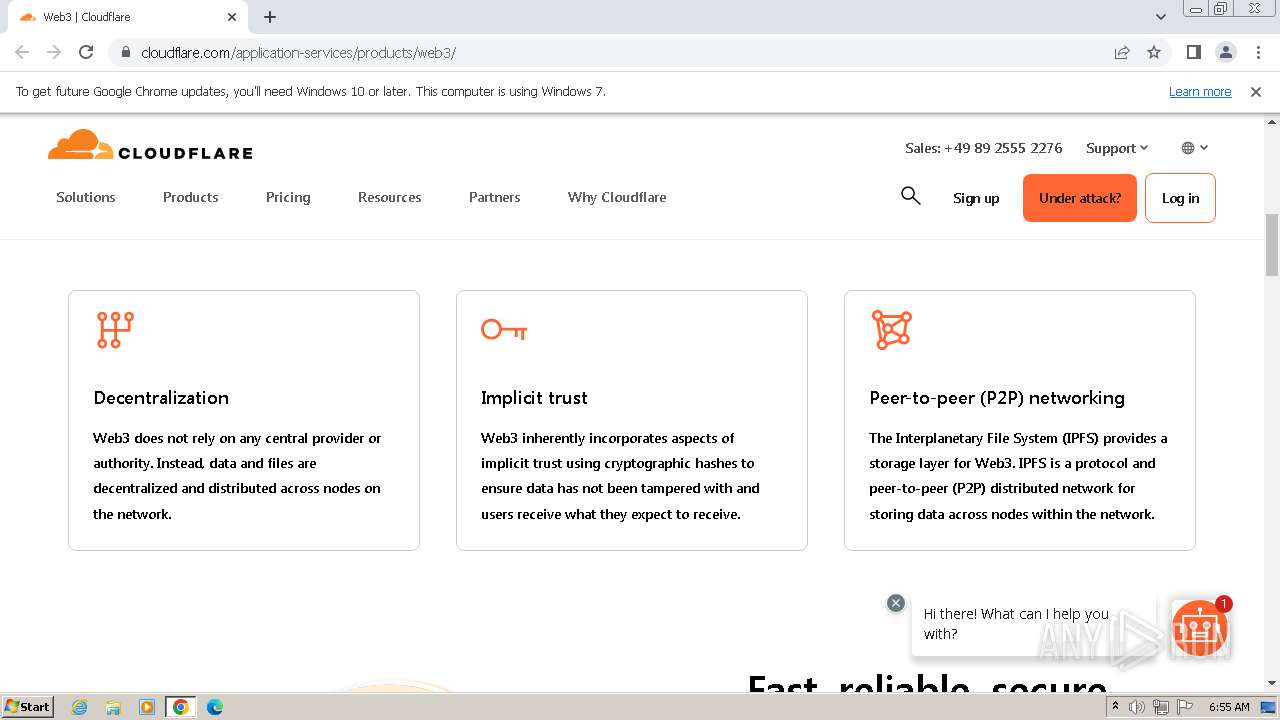Open the Partners menu
The height and width of the screenshot is (720, 1280).
coord(495,197)
